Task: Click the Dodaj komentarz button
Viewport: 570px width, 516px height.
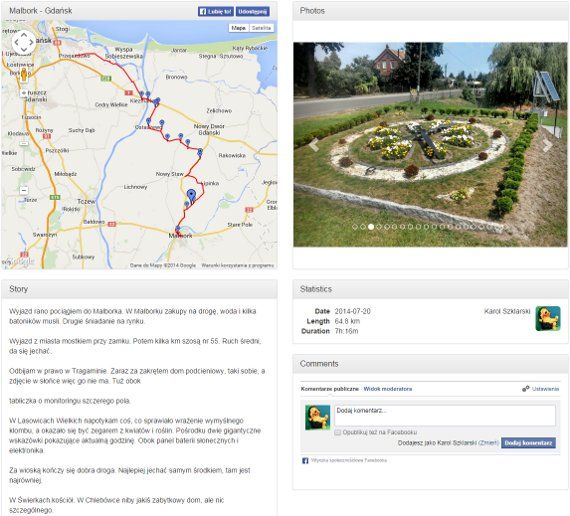Action: click(x=528, y=443)
